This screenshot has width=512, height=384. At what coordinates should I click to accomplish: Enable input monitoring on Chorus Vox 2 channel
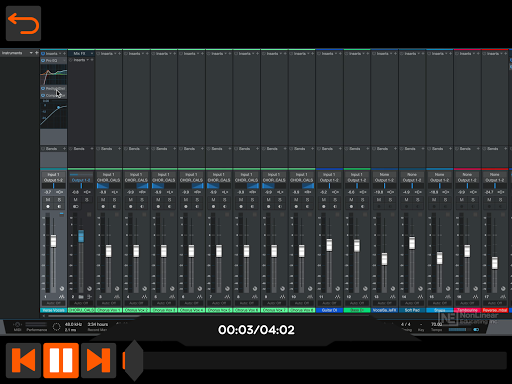click(x=142, y=207)
